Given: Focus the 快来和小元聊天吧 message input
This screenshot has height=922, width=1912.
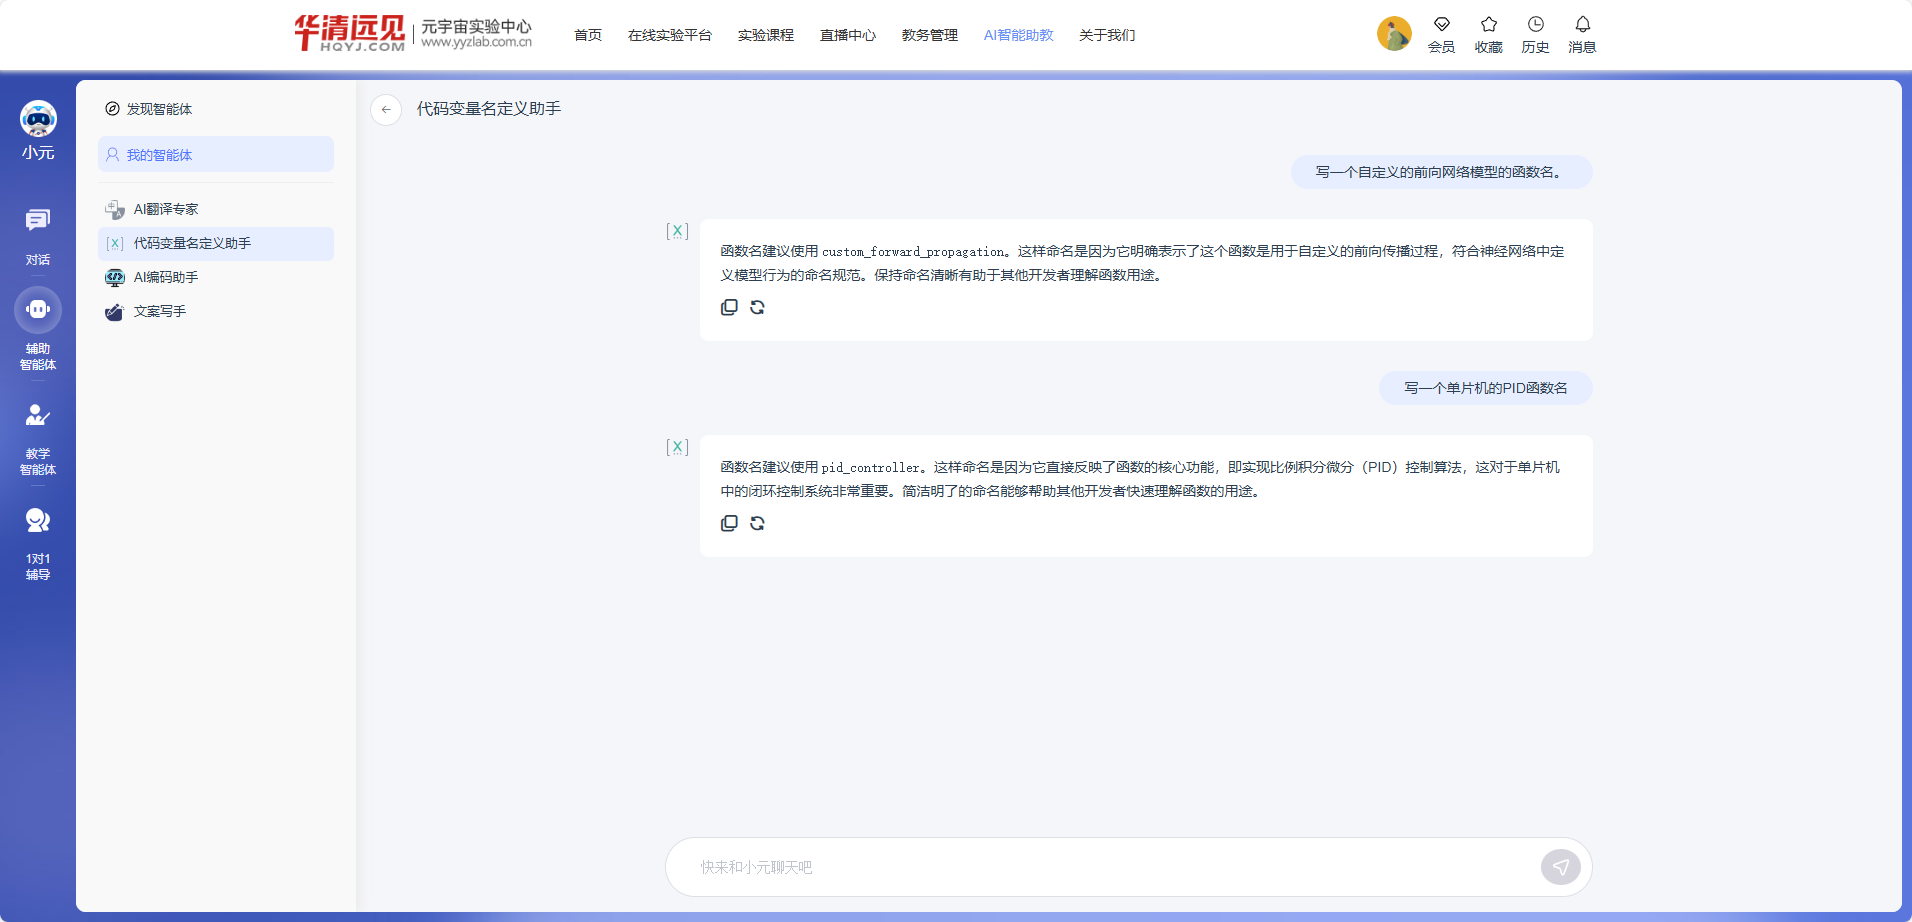Looking at the screenshot, I should pos(1100,867).
